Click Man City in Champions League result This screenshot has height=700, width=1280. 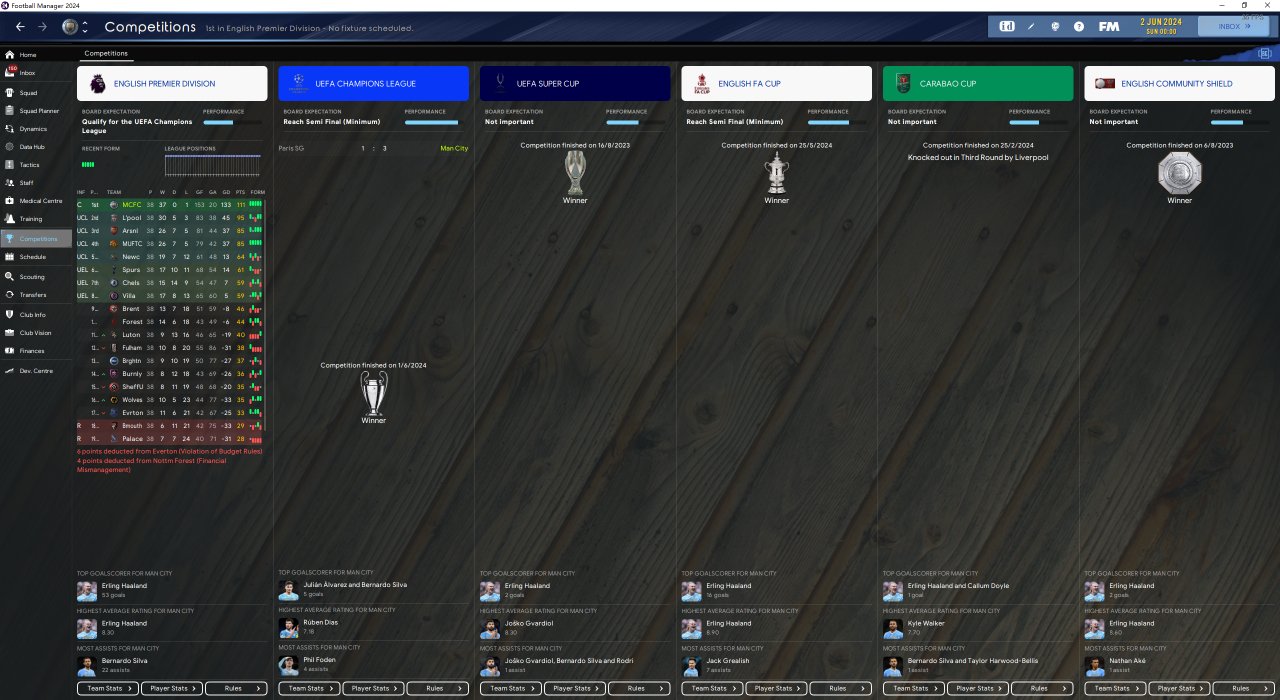click(x=454, y=148)
